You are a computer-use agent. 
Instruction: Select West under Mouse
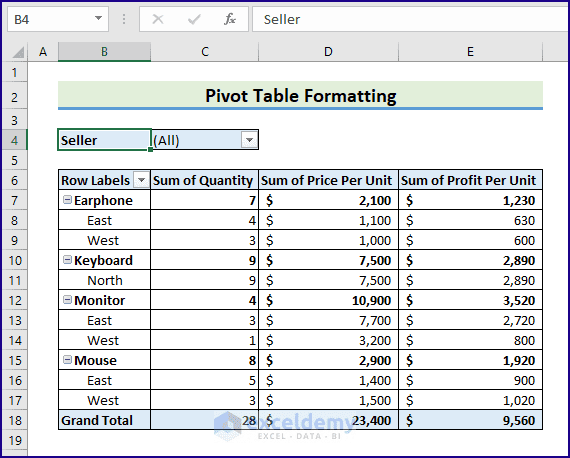click(x=104, y=400)
